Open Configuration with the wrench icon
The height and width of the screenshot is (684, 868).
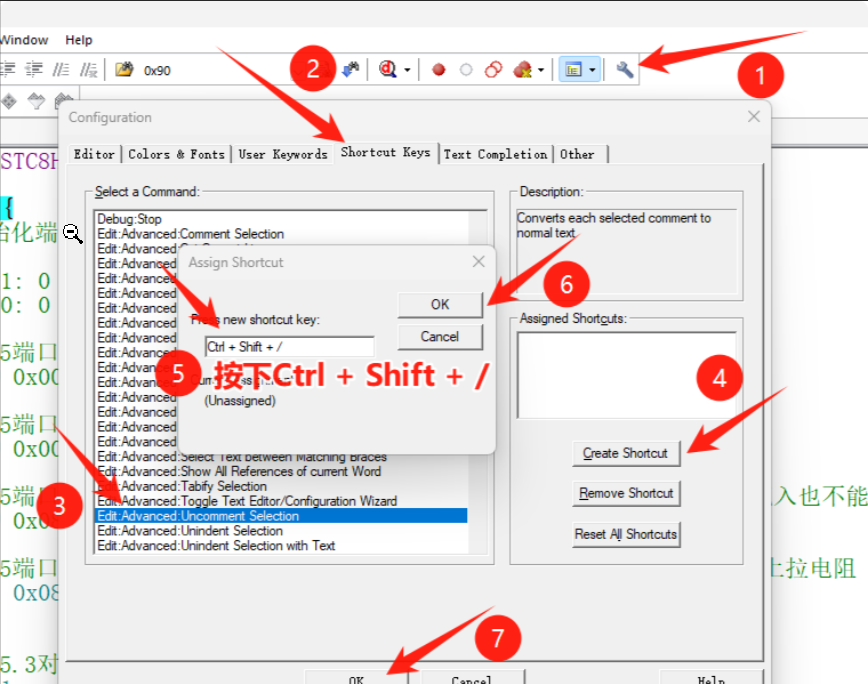click(625, 70)
